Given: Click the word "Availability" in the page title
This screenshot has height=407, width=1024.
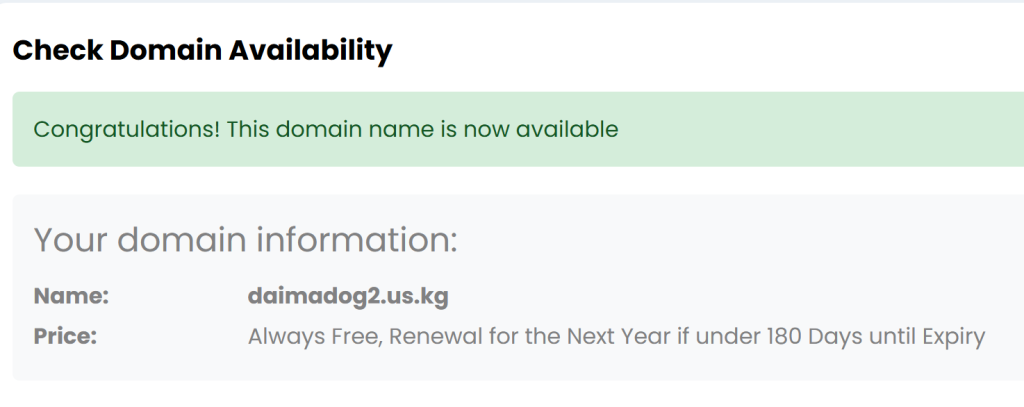Looking at the screenshot, I should (312, 50).
